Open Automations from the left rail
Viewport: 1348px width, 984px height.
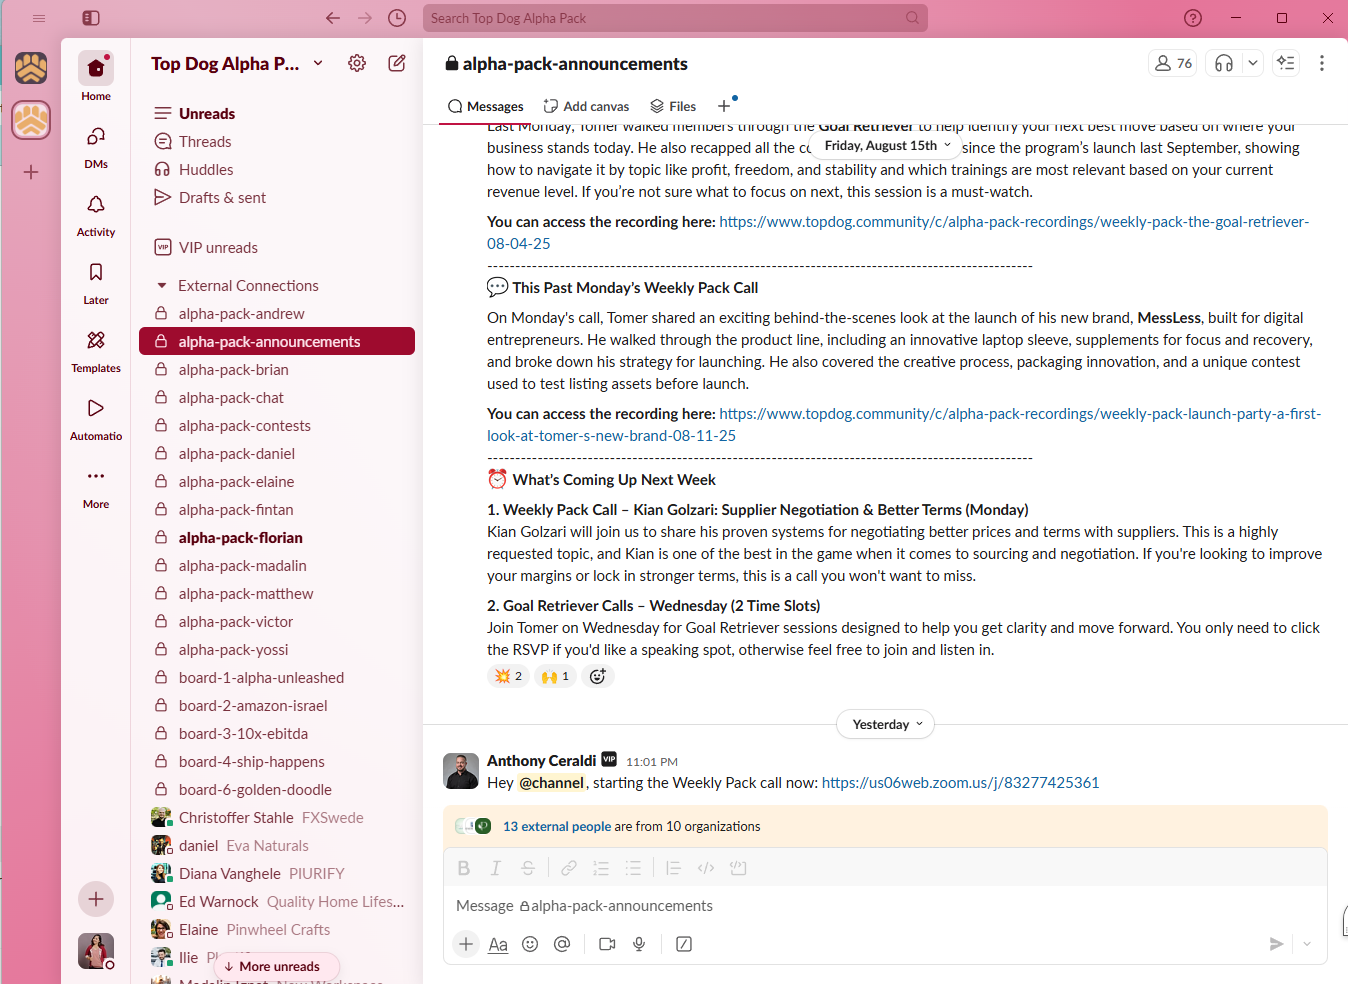(x=96, y=418)
